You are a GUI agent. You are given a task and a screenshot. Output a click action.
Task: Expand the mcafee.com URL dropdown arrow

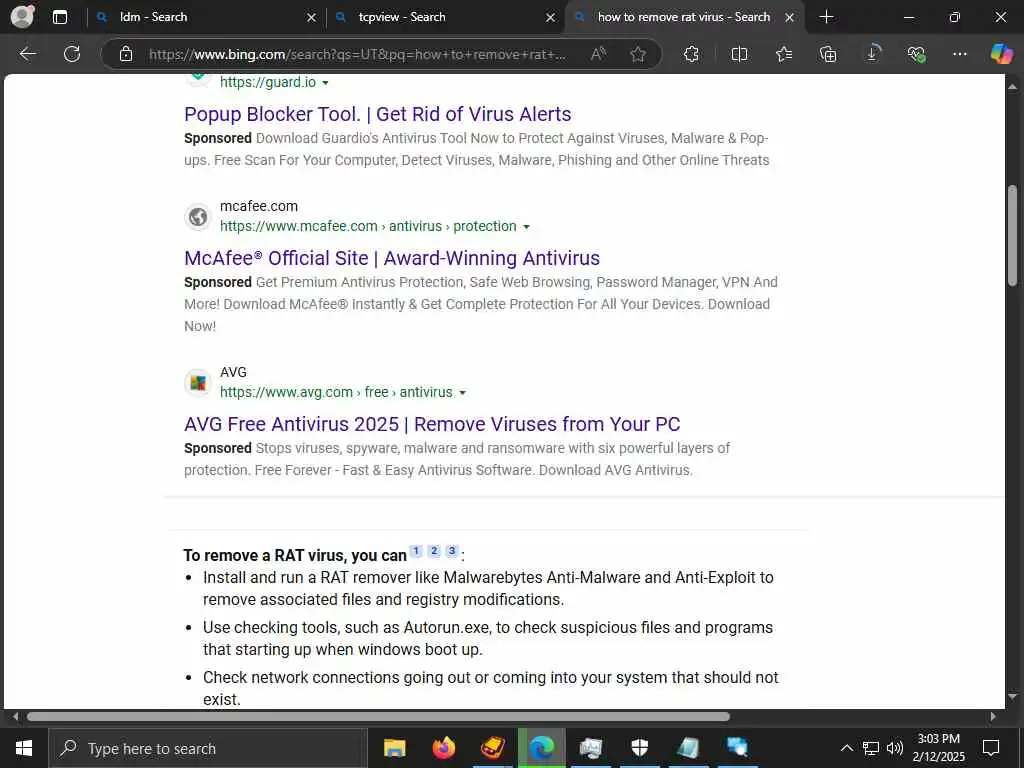(x=526, y=227)
